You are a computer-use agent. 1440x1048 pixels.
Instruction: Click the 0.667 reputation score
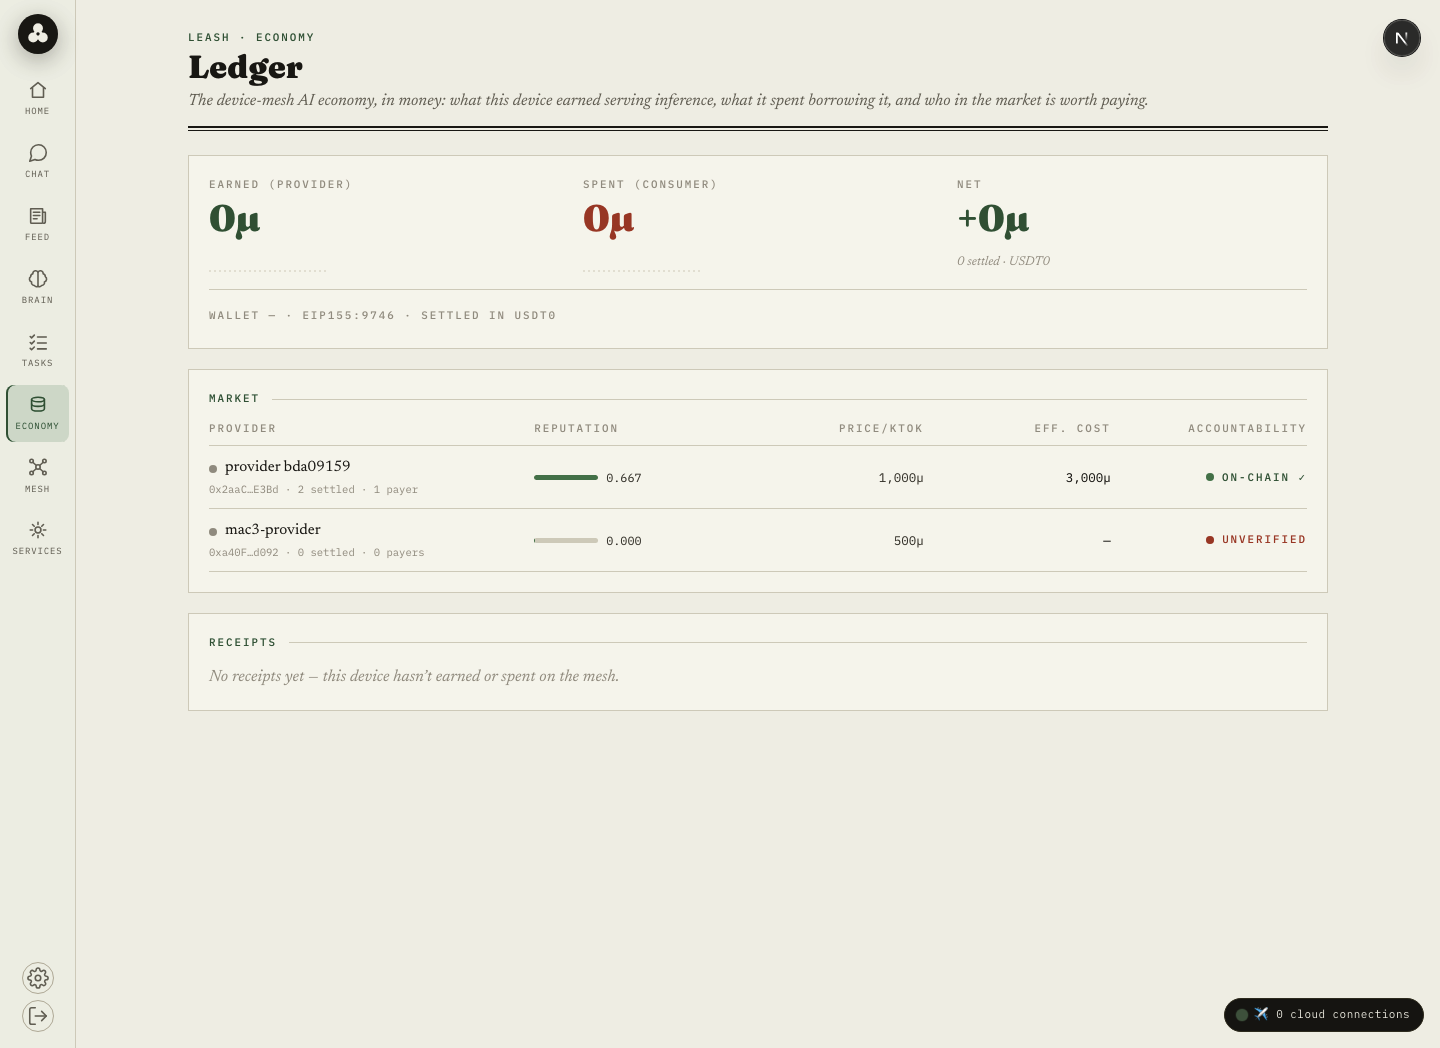click(x=624, y=478)
